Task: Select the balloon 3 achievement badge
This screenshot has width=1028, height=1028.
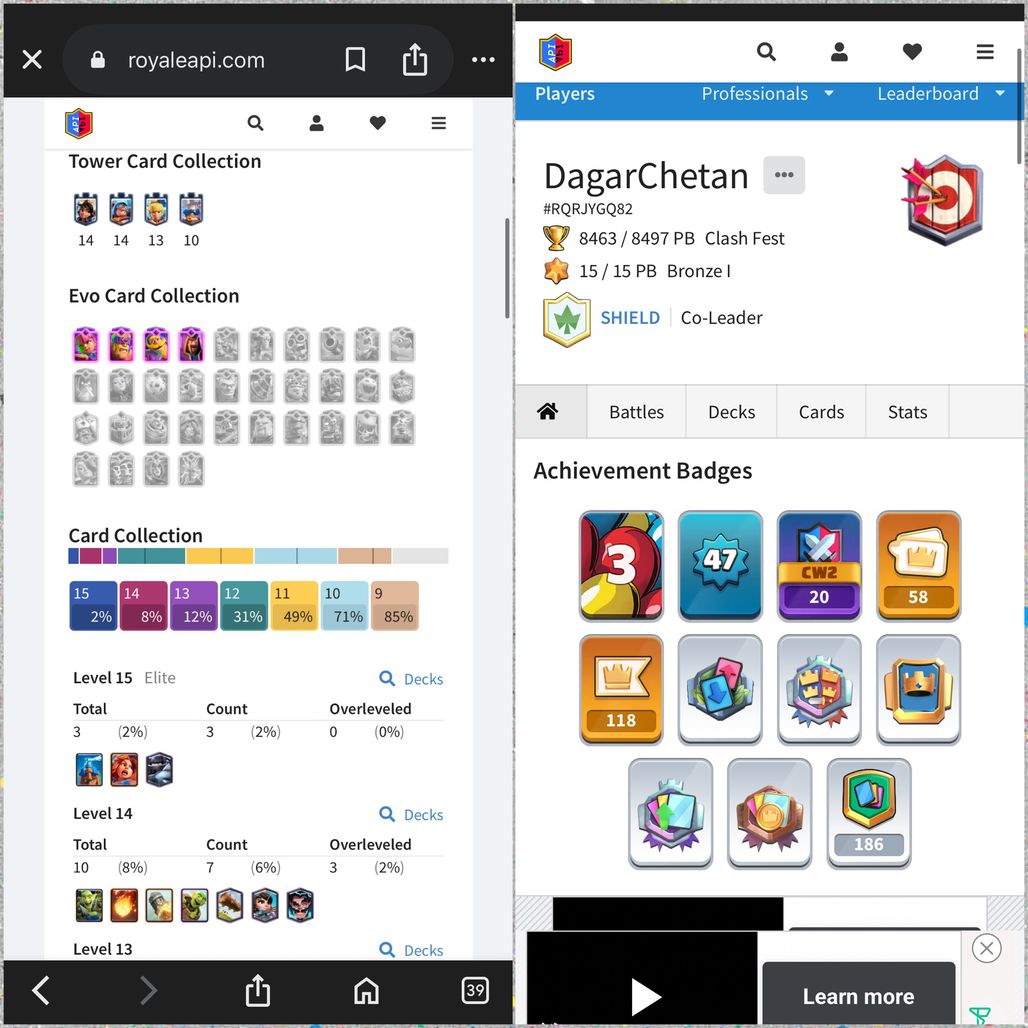Action: [622, 566]
